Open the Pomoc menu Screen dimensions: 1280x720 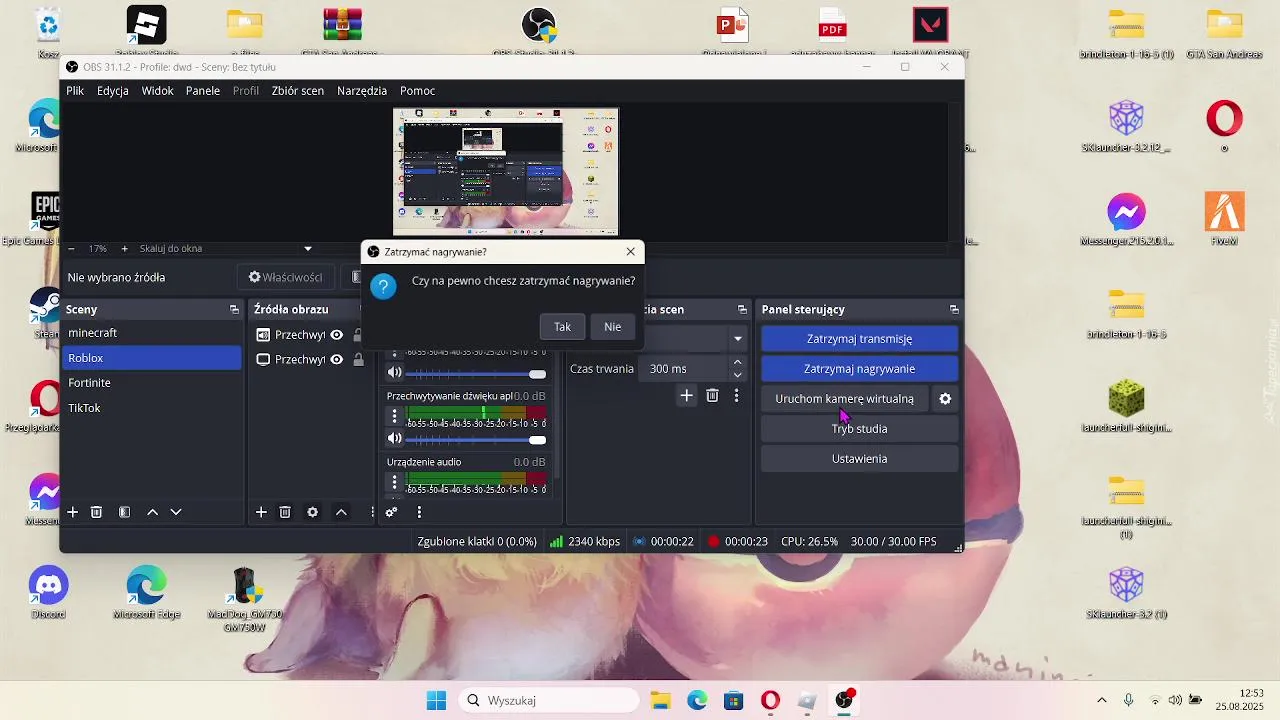(418, 91)
